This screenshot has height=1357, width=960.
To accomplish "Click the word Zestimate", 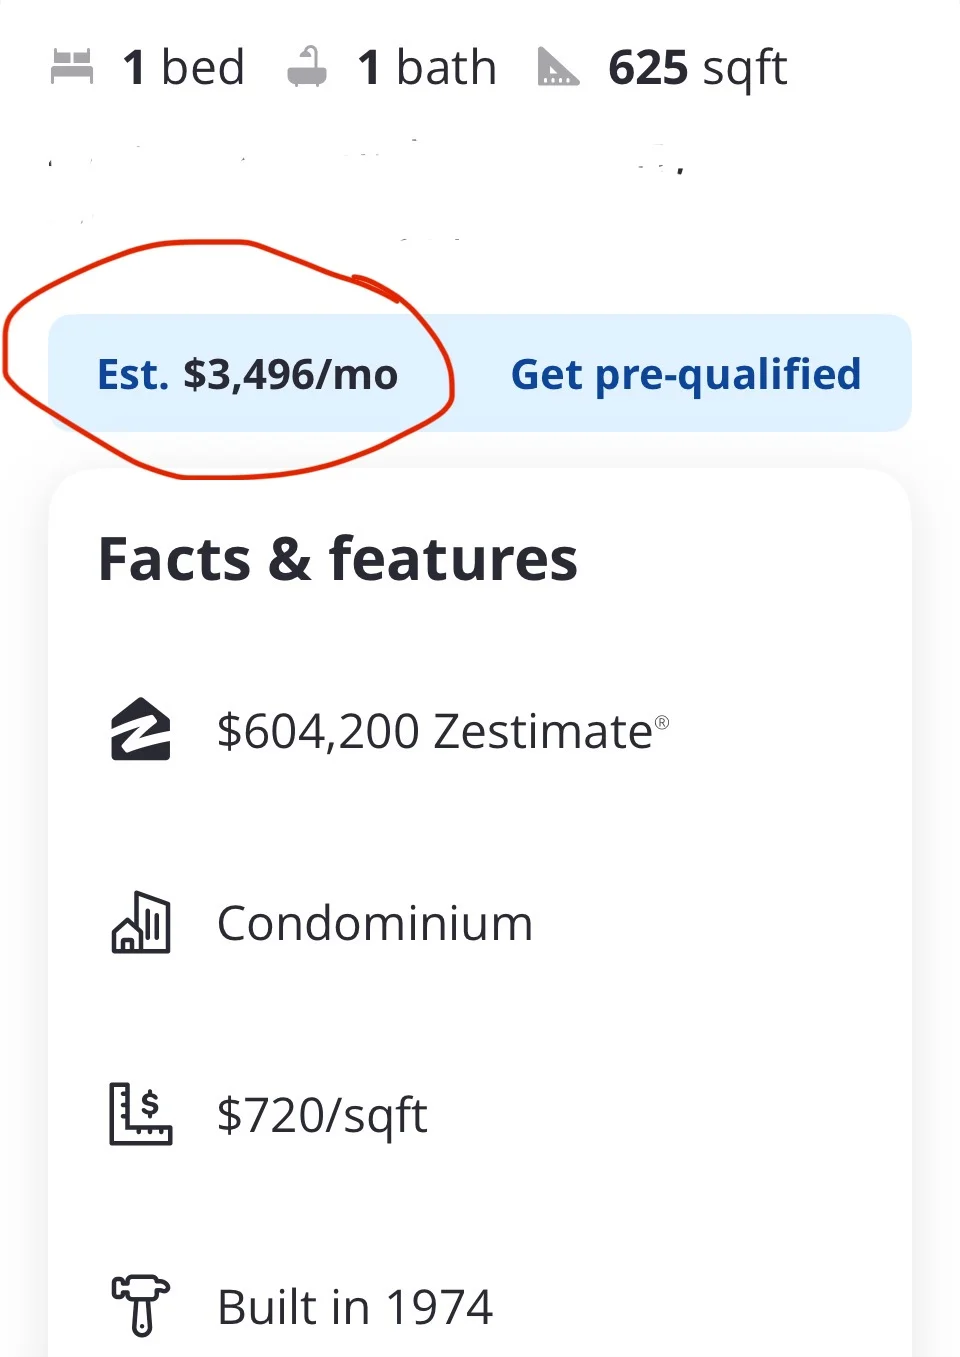I will pos(543,731).
